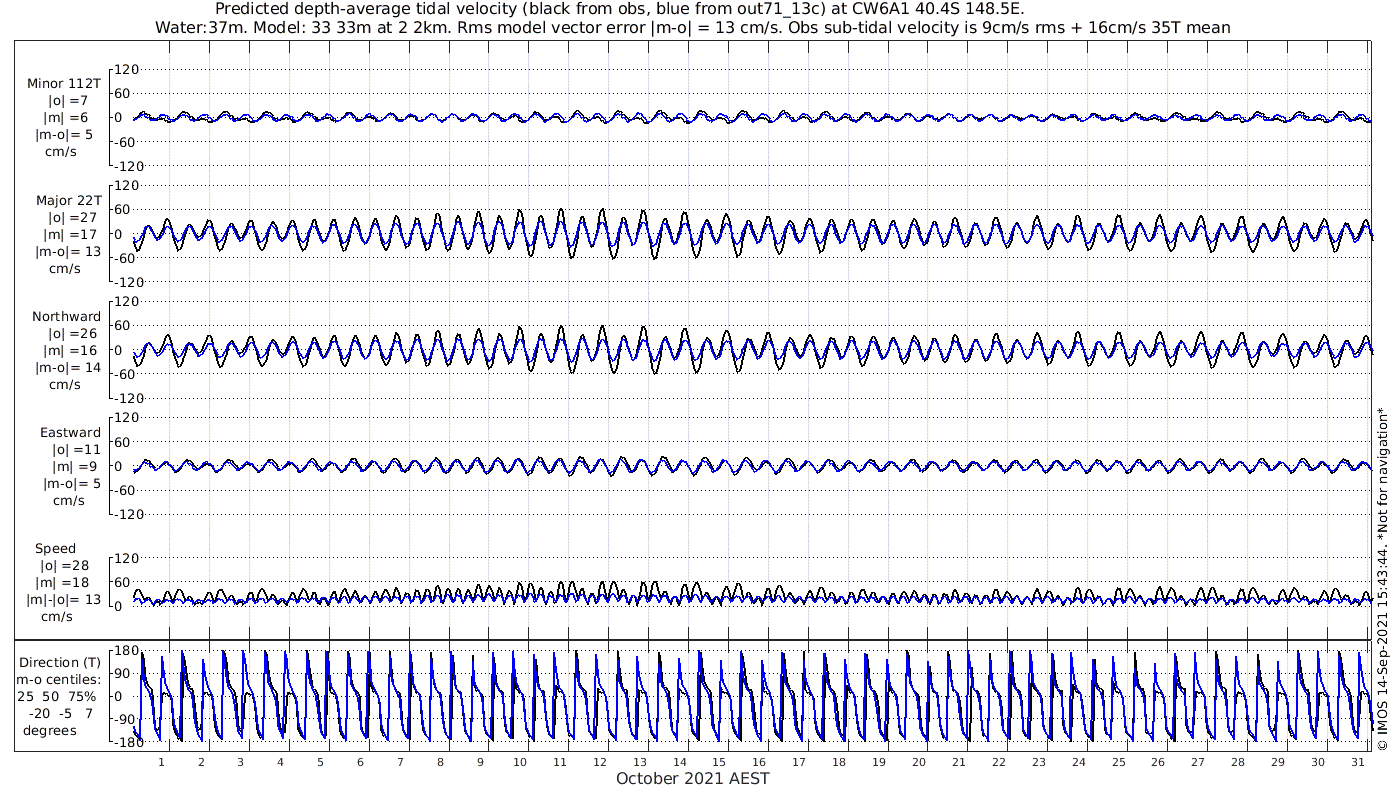Click day '25' on the October date axis
The height and width of the screenshot is (800, 1400).
click(1118, 761)
